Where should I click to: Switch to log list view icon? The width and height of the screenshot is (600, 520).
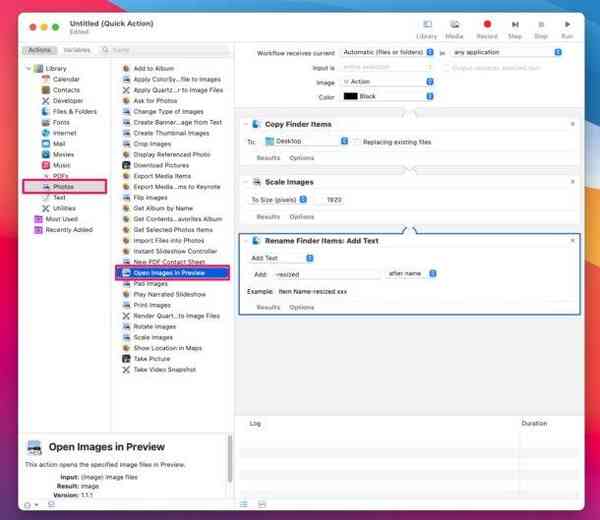tap(244, 504)
